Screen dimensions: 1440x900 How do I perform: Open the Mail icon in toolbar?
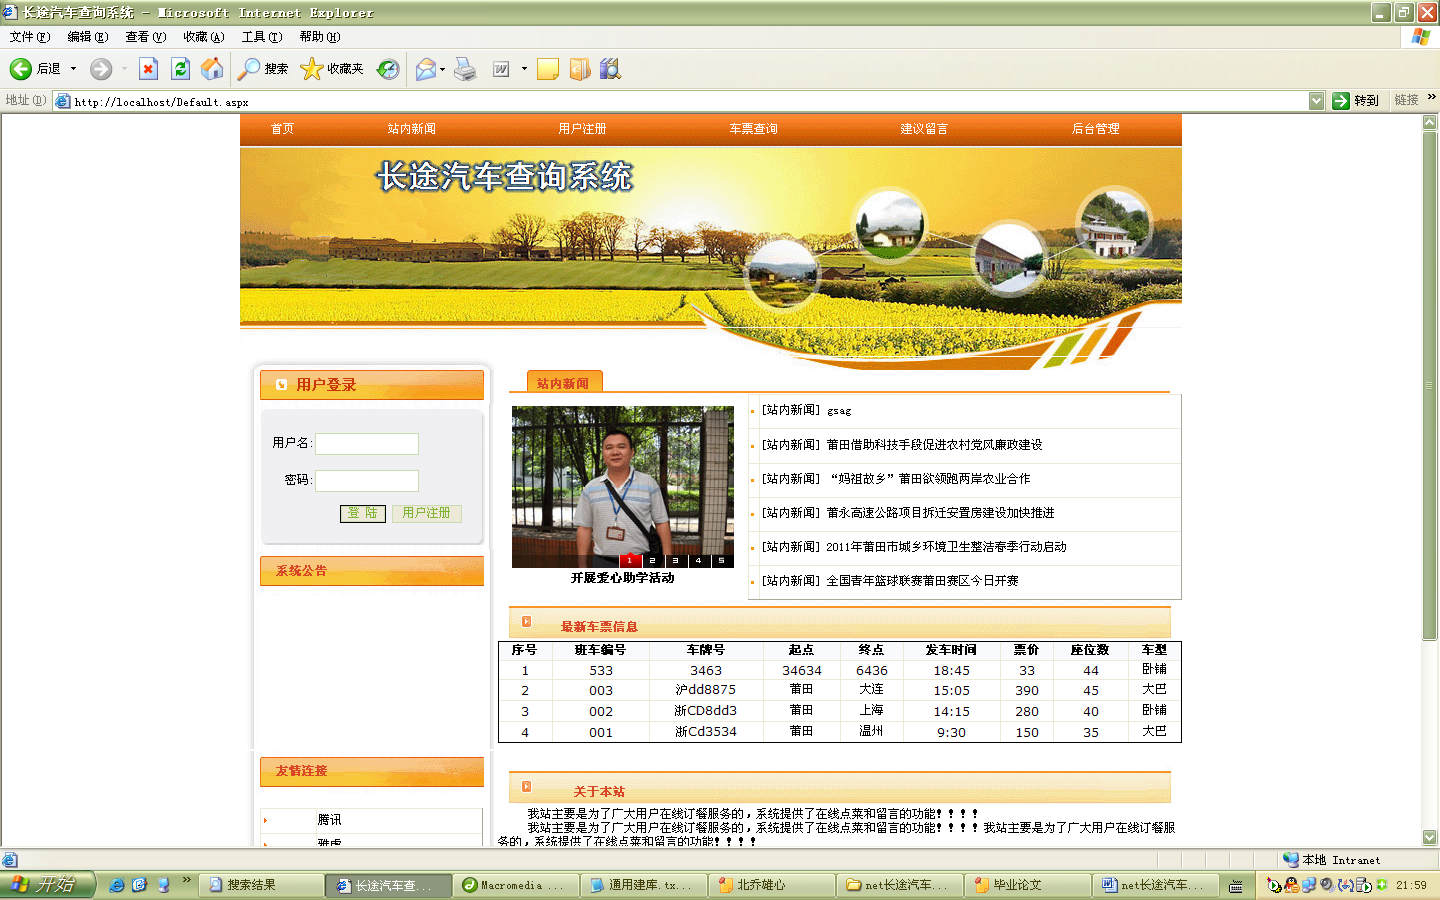point(426,69)
